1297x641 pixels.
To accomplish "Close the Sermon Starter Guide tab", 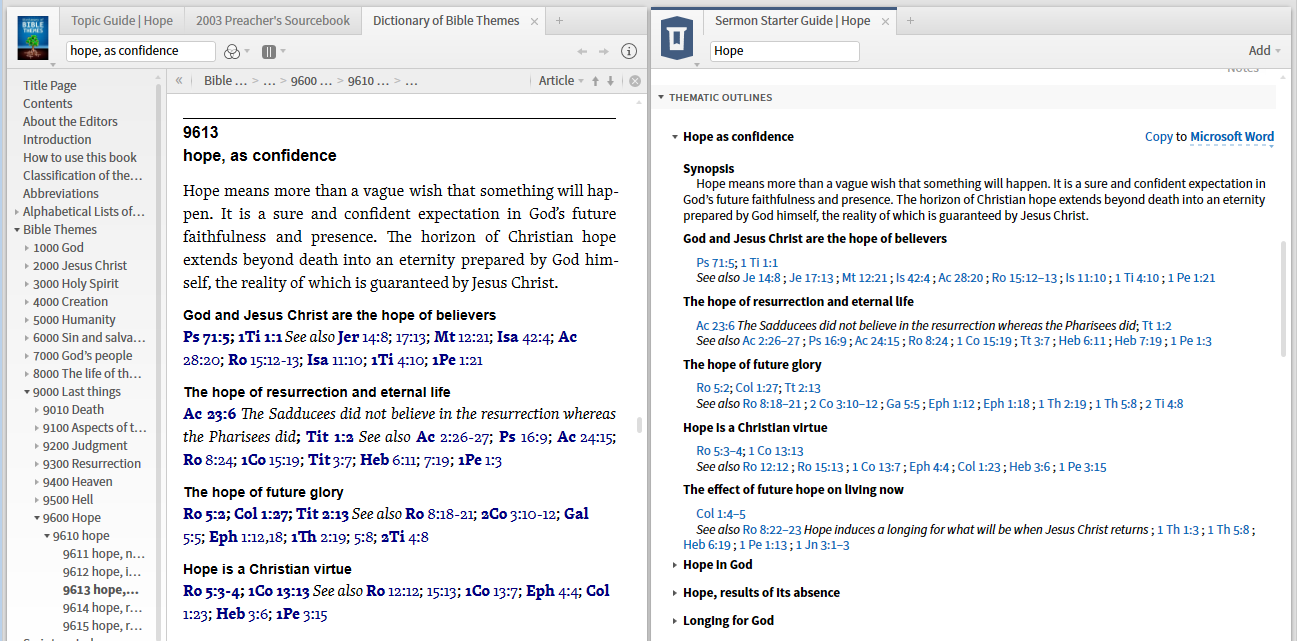I will 887,21.
